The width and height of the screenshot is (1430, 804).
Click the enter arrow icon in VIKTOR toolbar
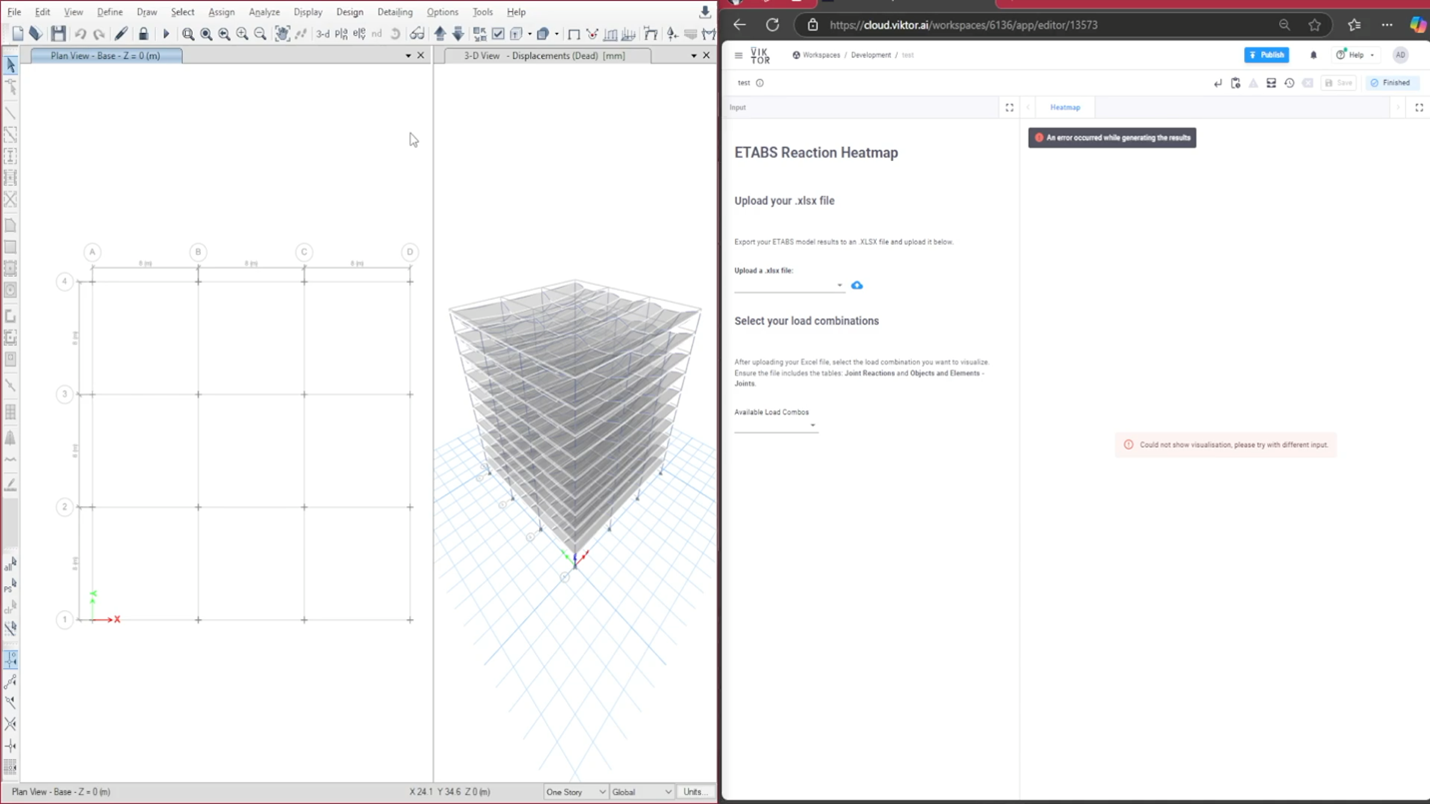[x=1218, y=83]
